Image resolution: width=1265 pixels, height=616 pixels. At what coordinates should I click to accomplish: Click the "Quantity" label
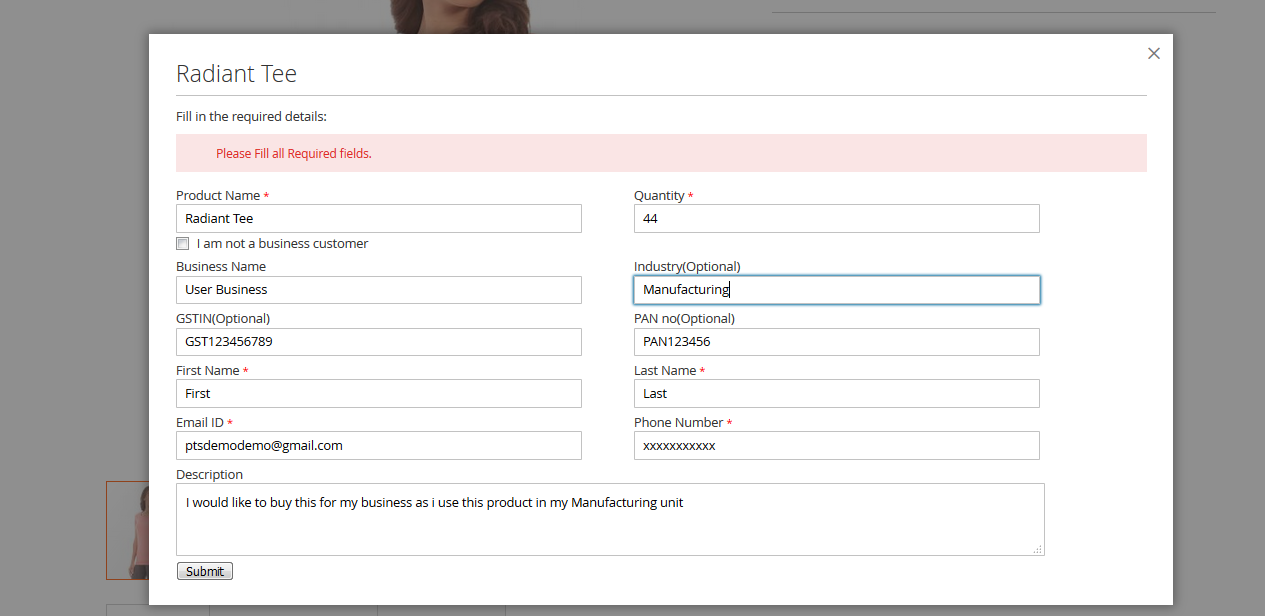point(659,195)
